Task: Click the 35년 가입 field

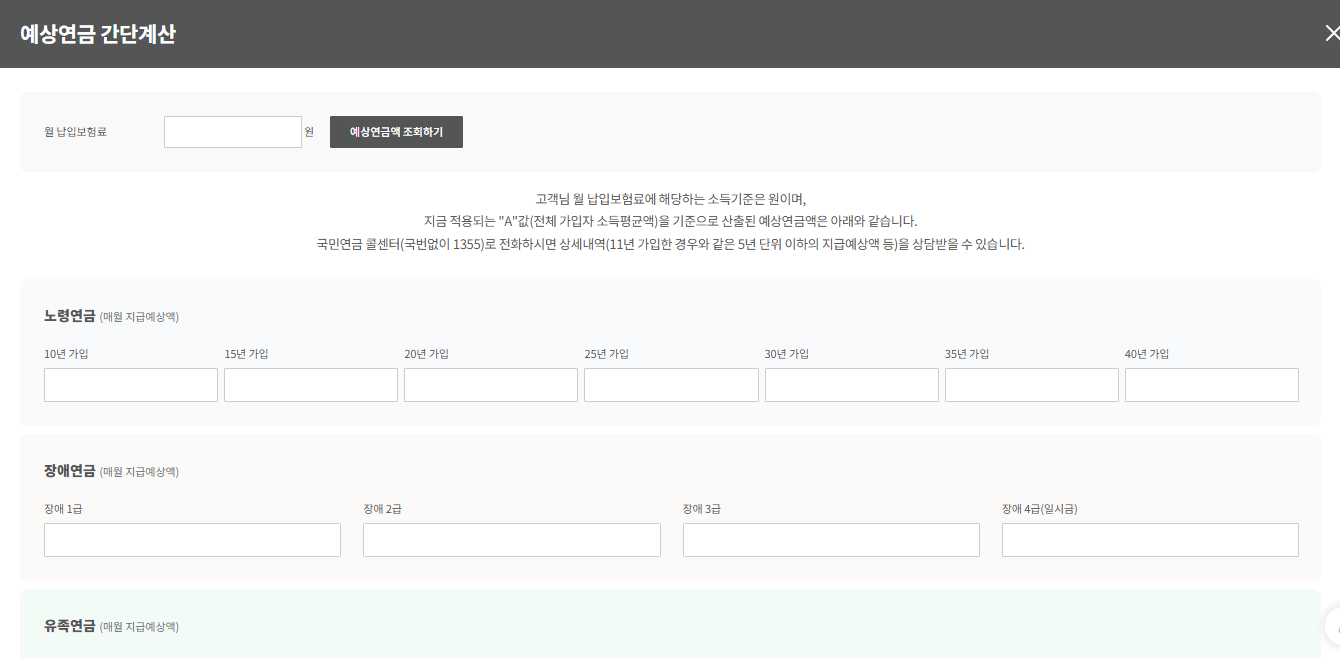Action: click(x=1031, y=384)
